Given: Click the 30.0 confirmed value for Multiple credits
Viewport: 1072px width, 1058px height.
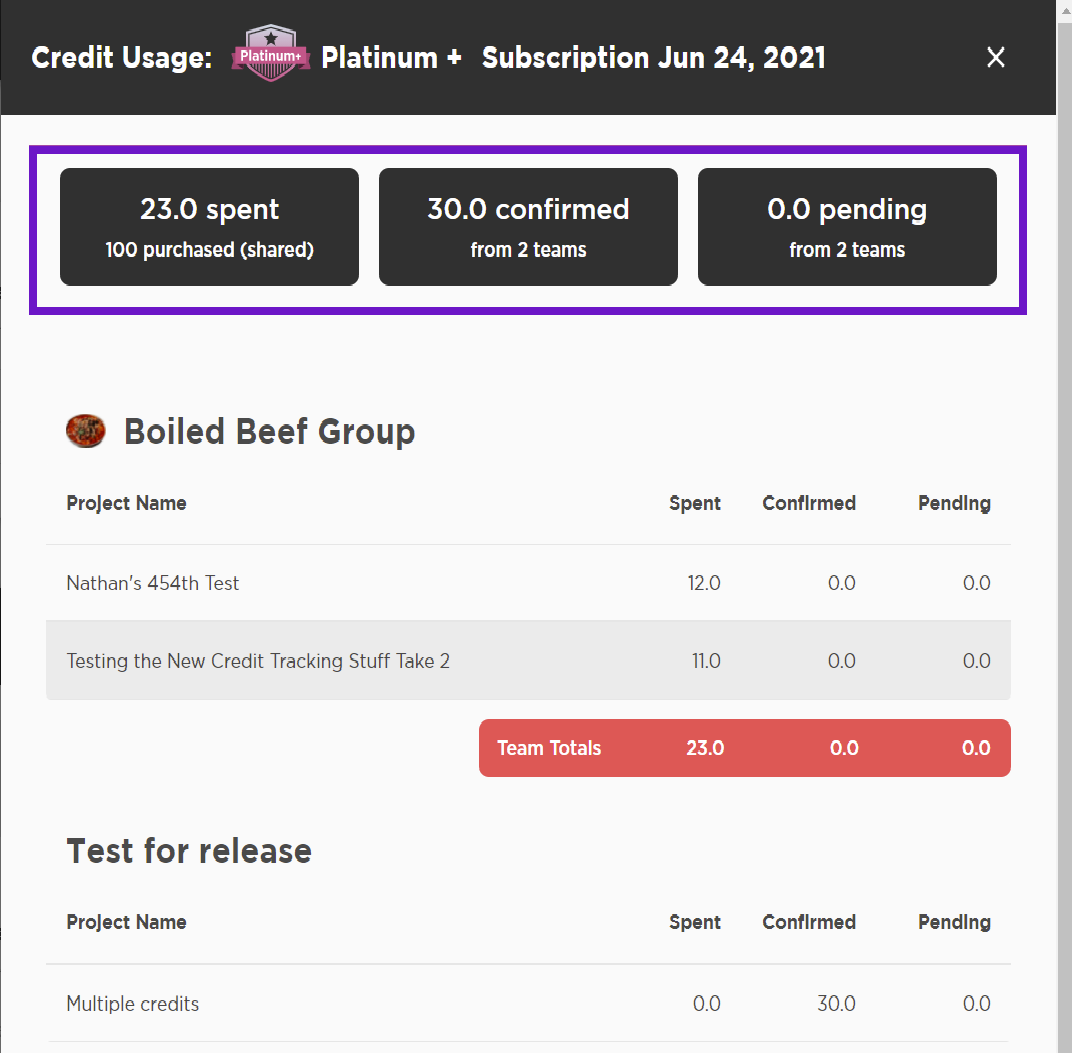Looking at the screenshot, I should pyautogui.click(x=836, y=1003).
